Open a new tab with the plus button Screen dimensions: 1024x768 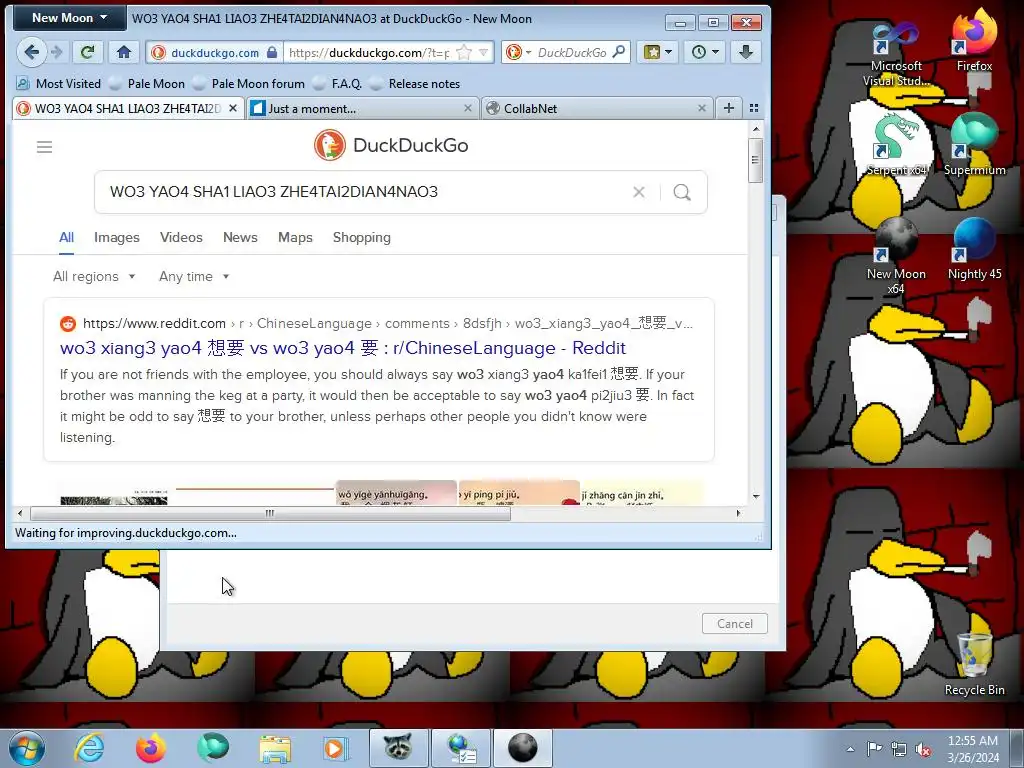click(x=729, y=108)
